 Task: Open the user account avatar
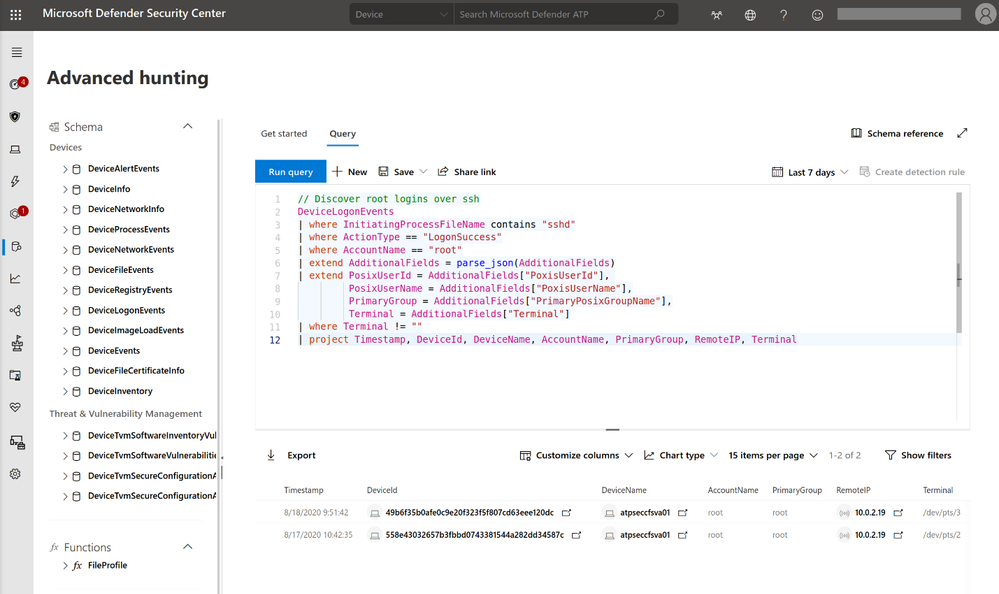986,14
